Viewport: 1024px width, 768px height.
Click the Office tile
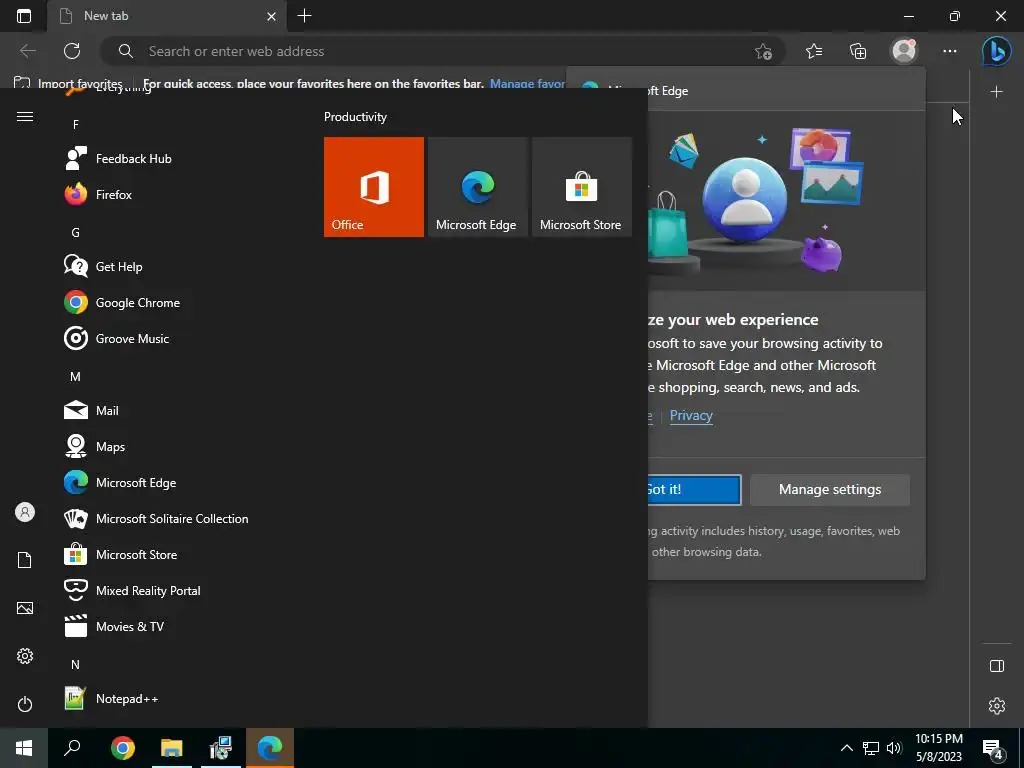pyautogui.click(x=374, y=187)
